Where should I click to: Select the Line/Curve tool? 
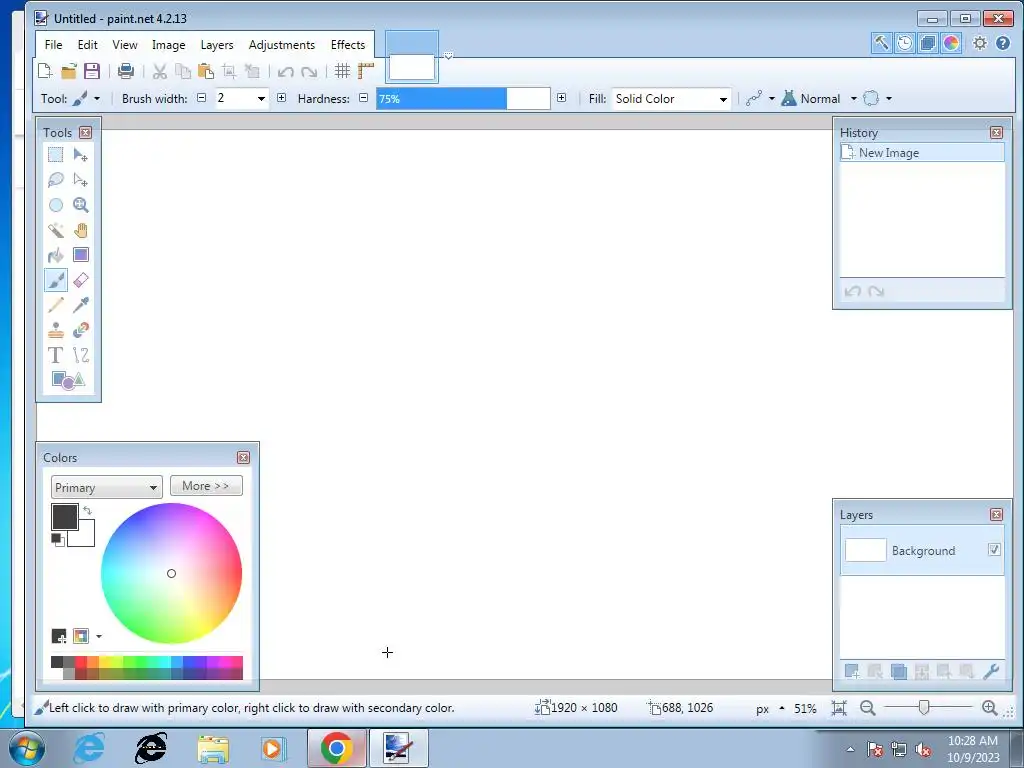point(80,355)
